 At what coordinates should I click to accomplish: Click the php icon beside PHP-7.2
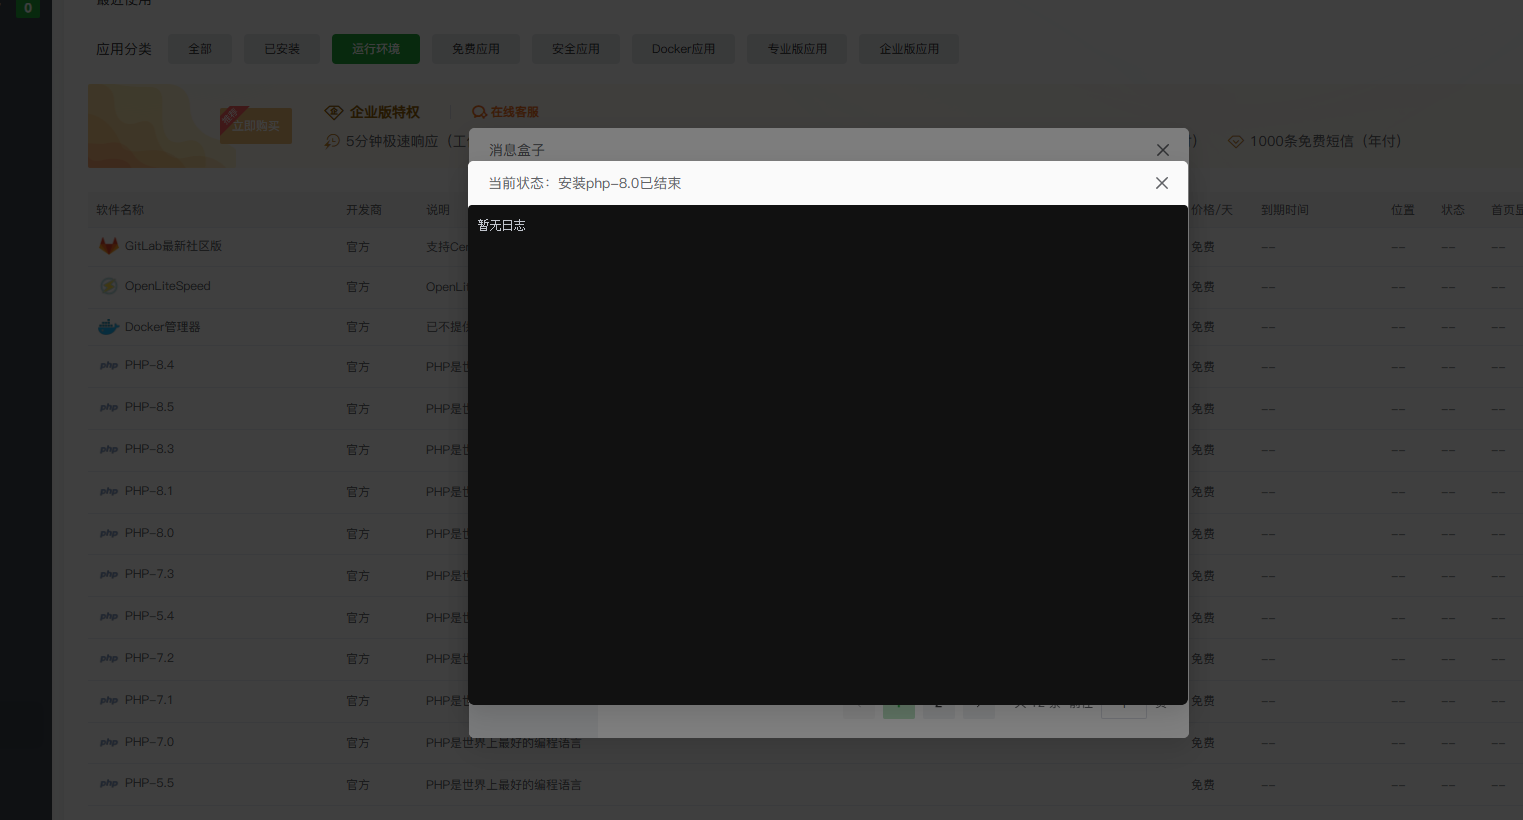[x=109, y=658]
